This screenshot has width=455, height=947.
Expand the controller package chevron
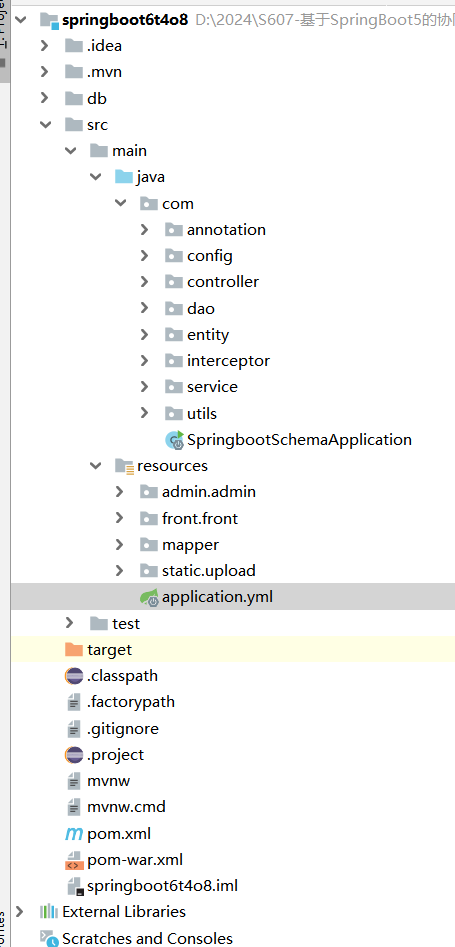144,281
